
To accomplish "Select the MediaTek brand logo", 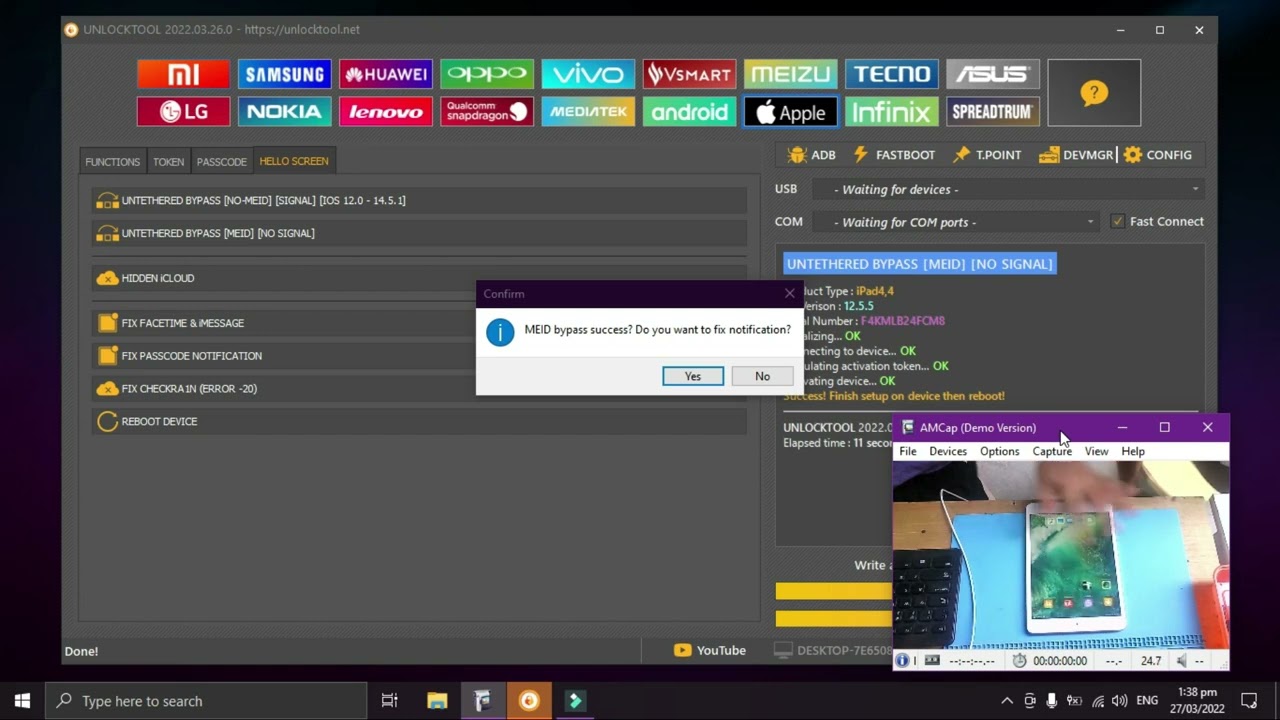I will 588,112.
